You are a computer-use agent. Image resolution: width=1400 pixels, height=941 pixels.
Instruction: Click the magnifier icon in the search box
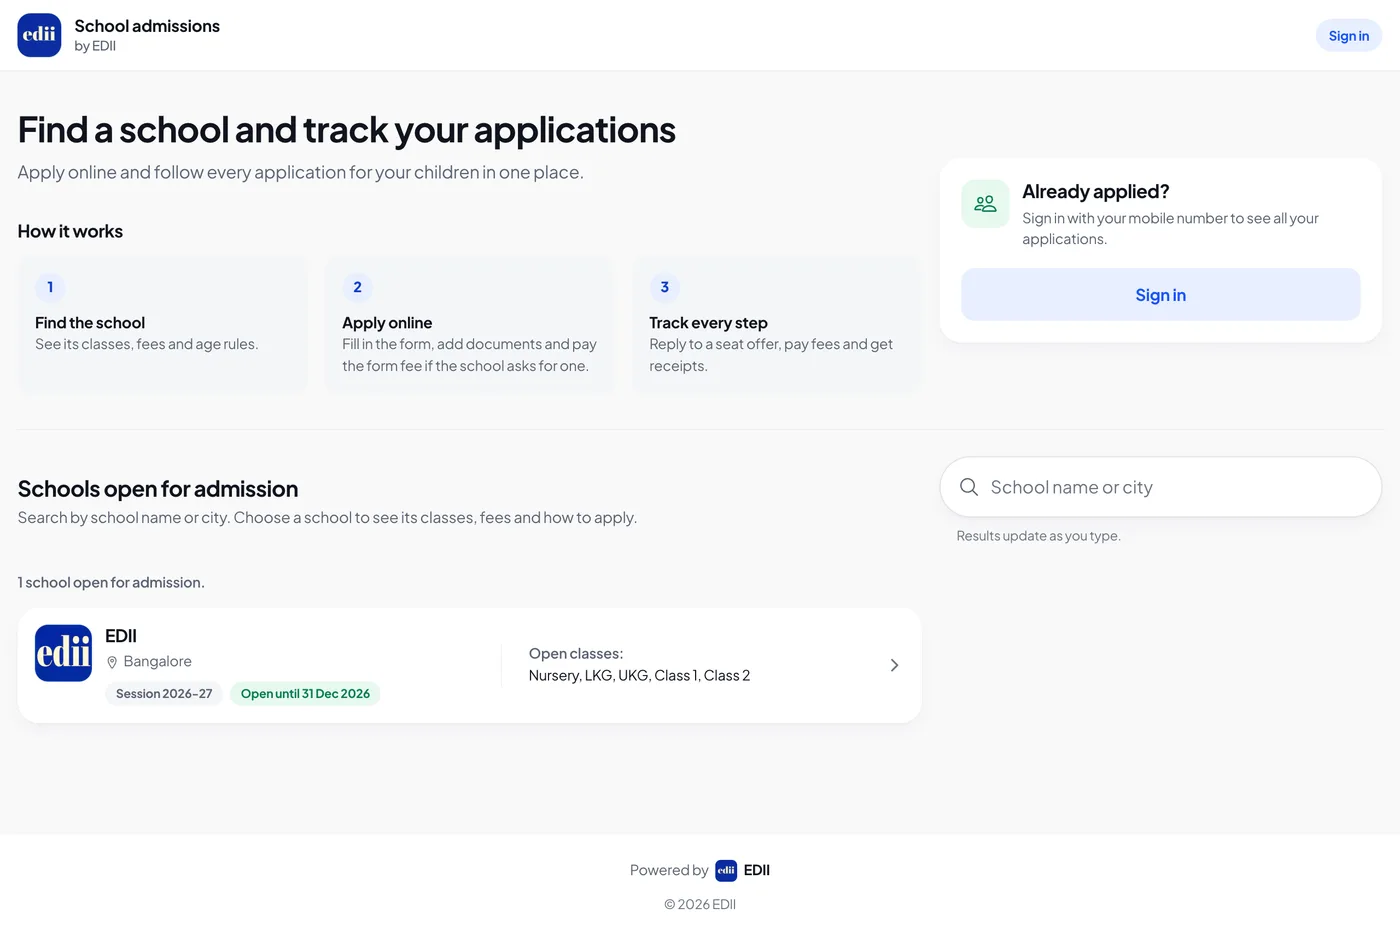[x=969, y=487]
